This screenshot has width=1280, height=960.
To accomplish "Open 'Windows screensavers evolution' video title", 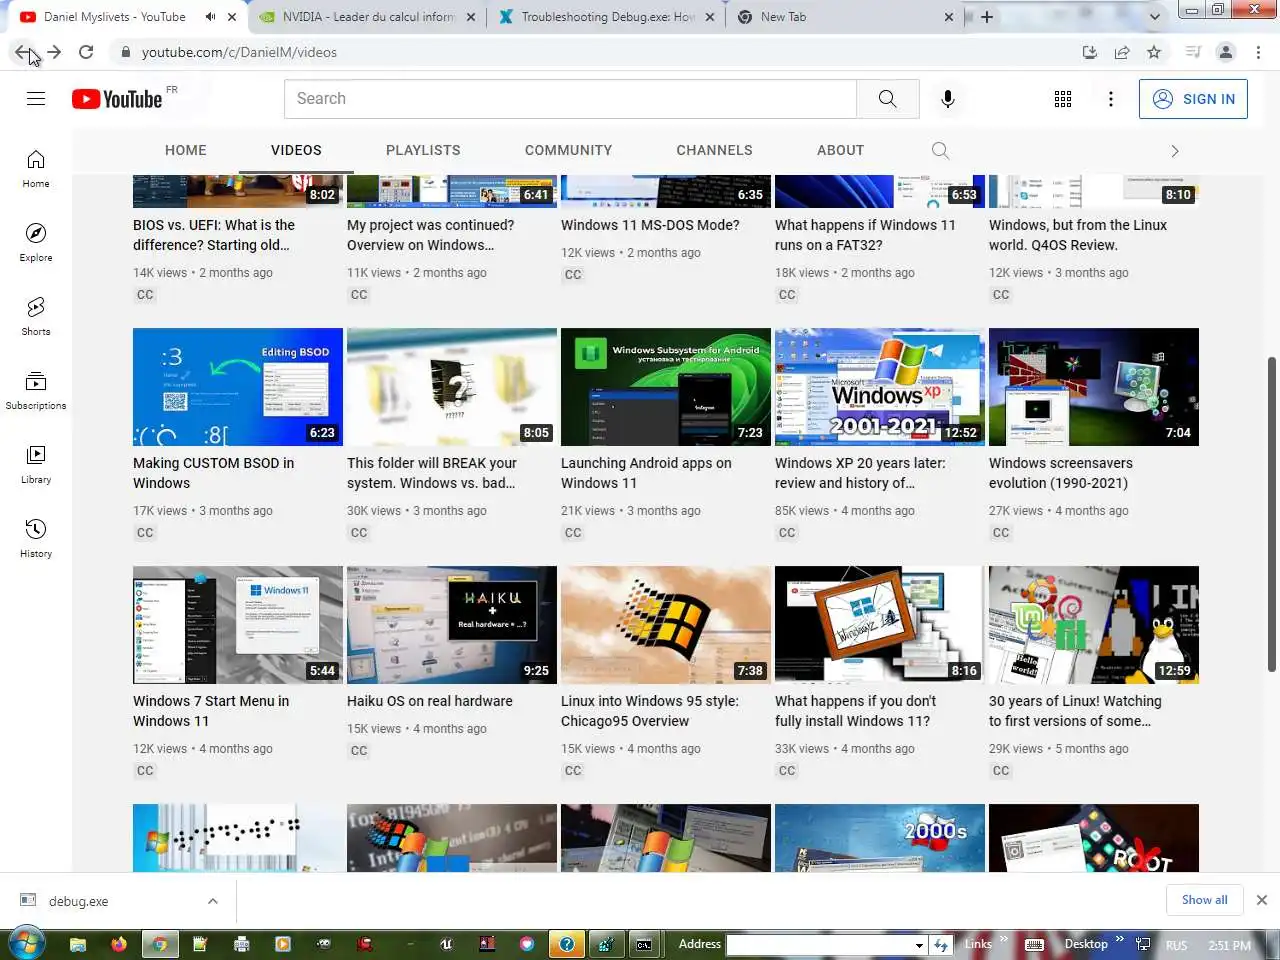I will tap(1061, 473).
